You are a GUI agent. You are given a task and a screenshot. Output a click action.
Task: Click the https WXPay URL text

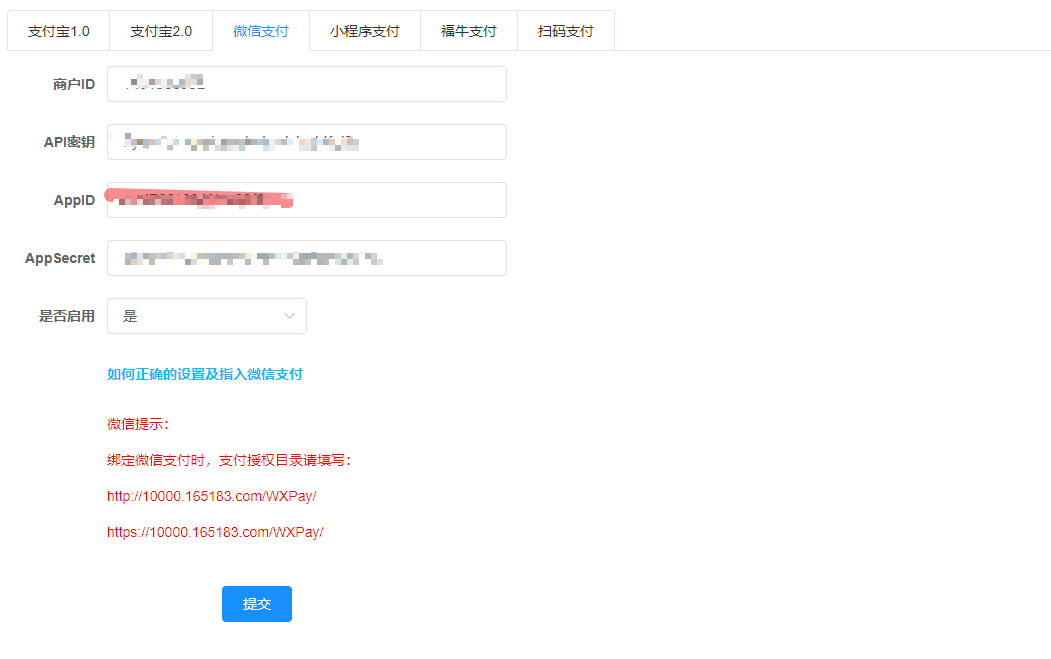(215, 532)
